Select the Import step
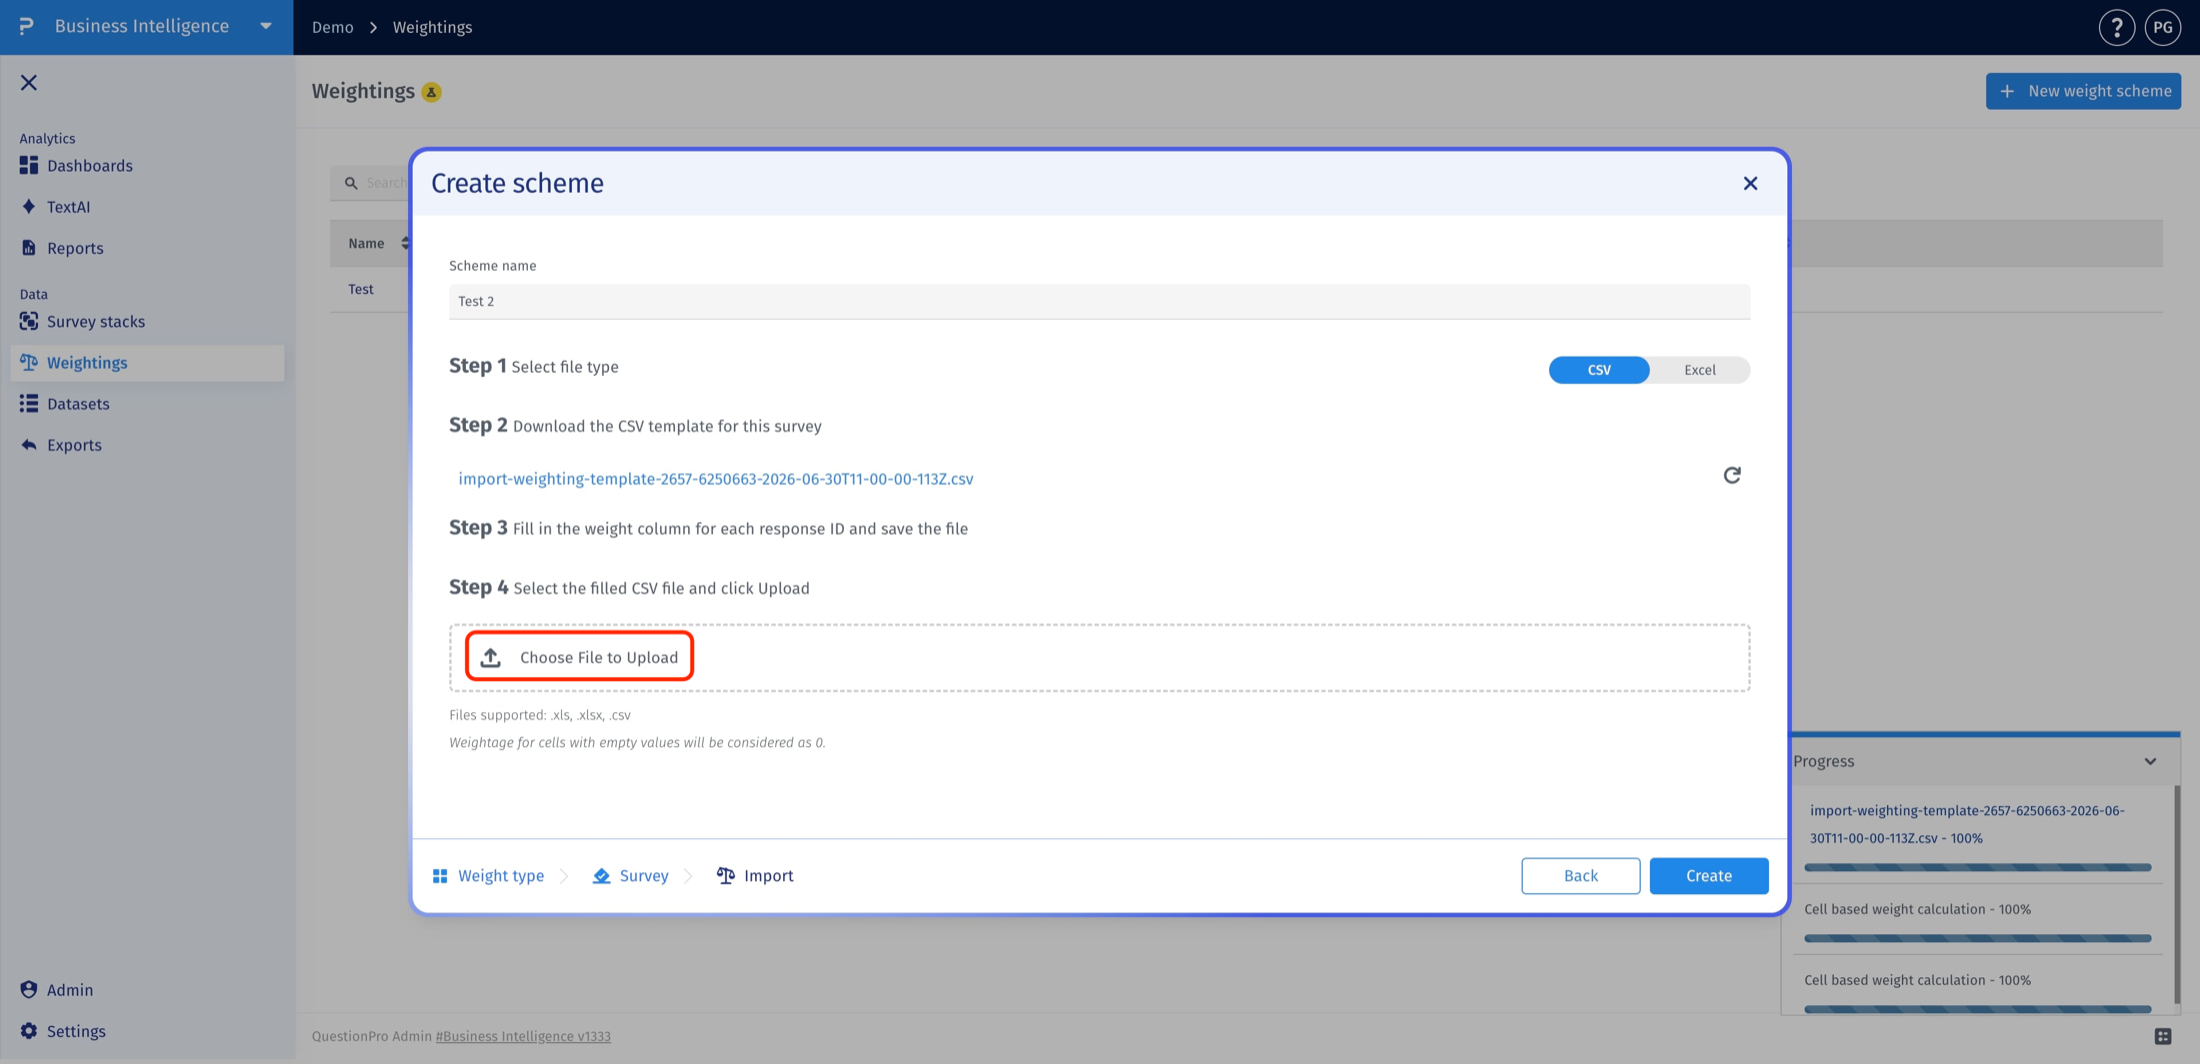The image size is (2200, 1064). [768, 875]
